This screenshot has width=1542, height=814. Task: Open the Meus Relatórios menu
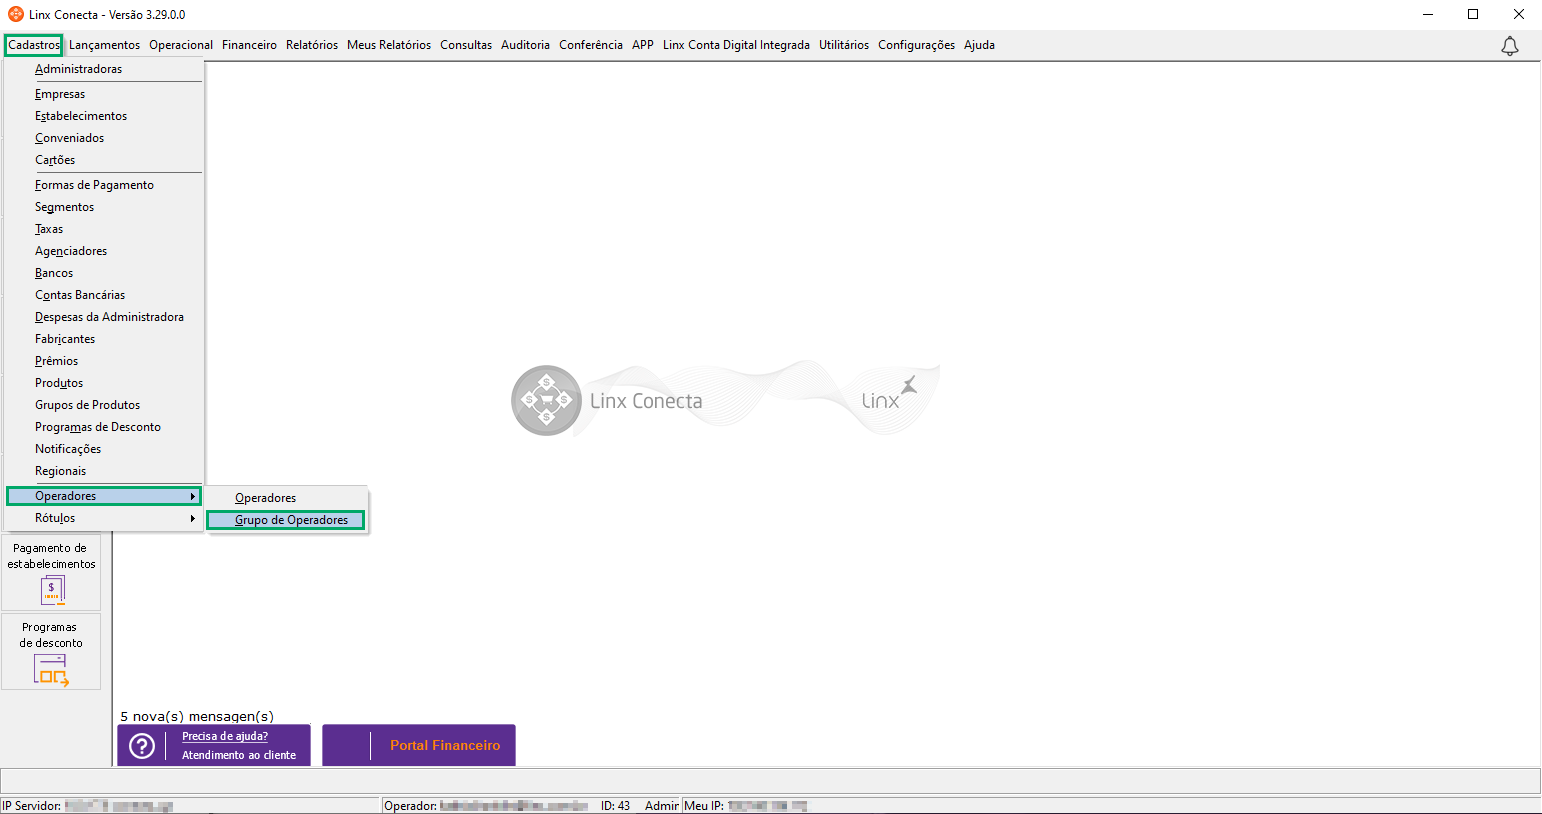click(389, 45)
